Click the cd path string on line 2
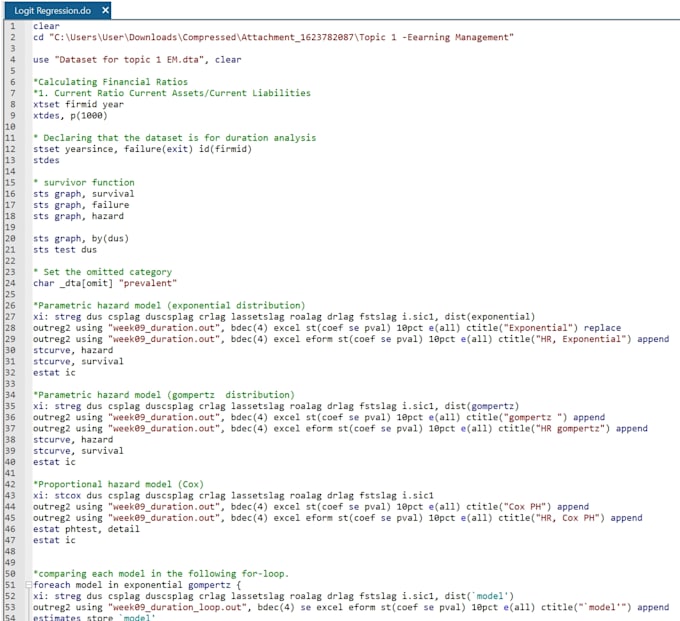The width and height of the screenshot is (680, 621). 281,37
